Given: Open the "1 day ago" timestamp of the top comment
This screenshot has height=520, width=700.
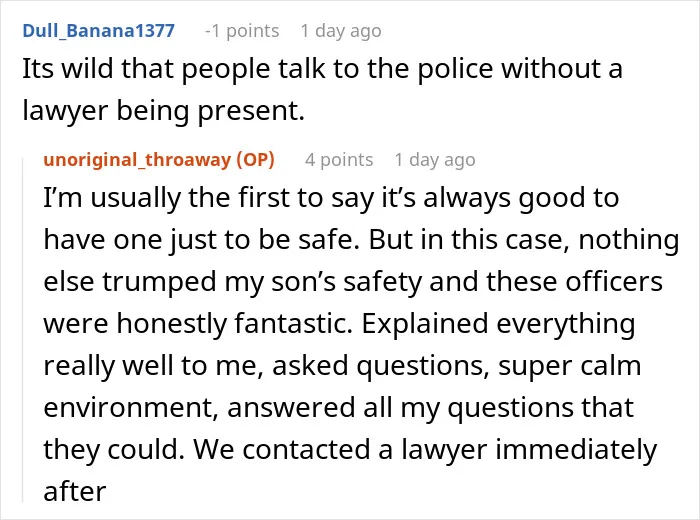Looking at the screenshot, I should point(341,31).
